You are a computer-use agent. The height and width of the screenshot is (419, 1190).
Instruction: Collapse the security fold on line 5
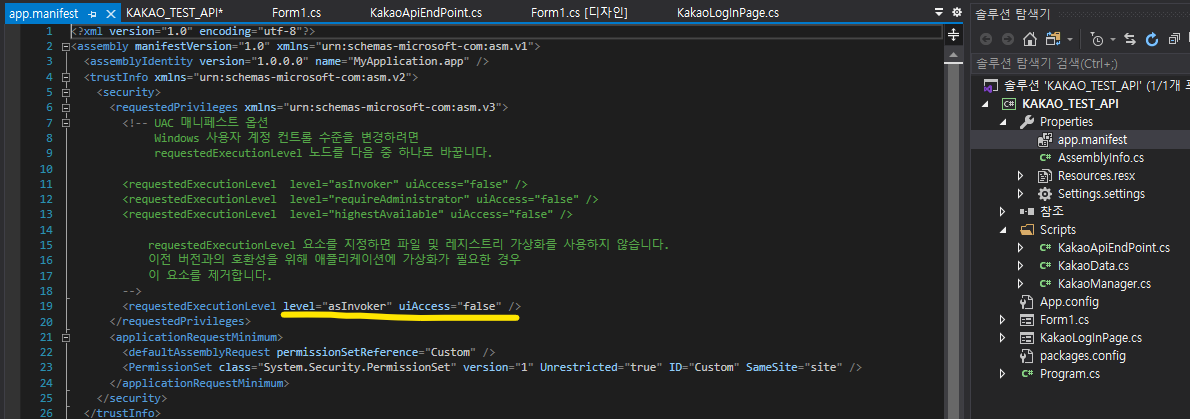tap(66, 92)
